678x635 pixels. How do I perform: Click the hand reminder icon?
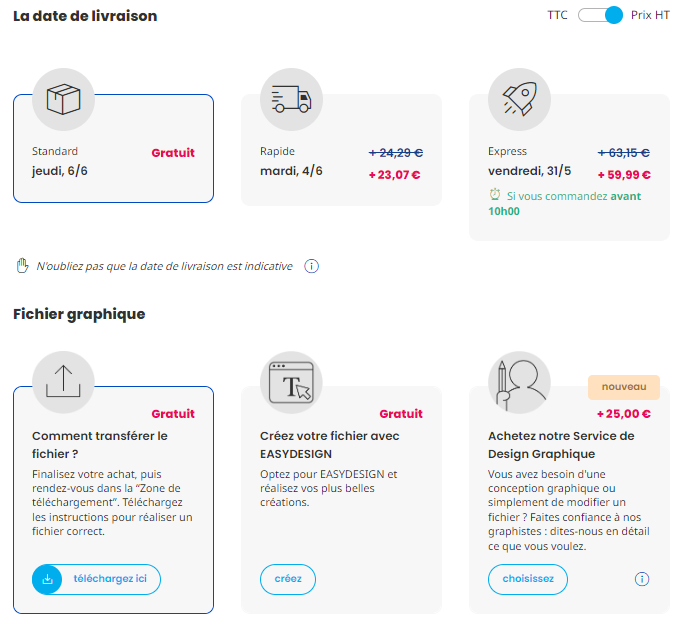click(22, 266)
